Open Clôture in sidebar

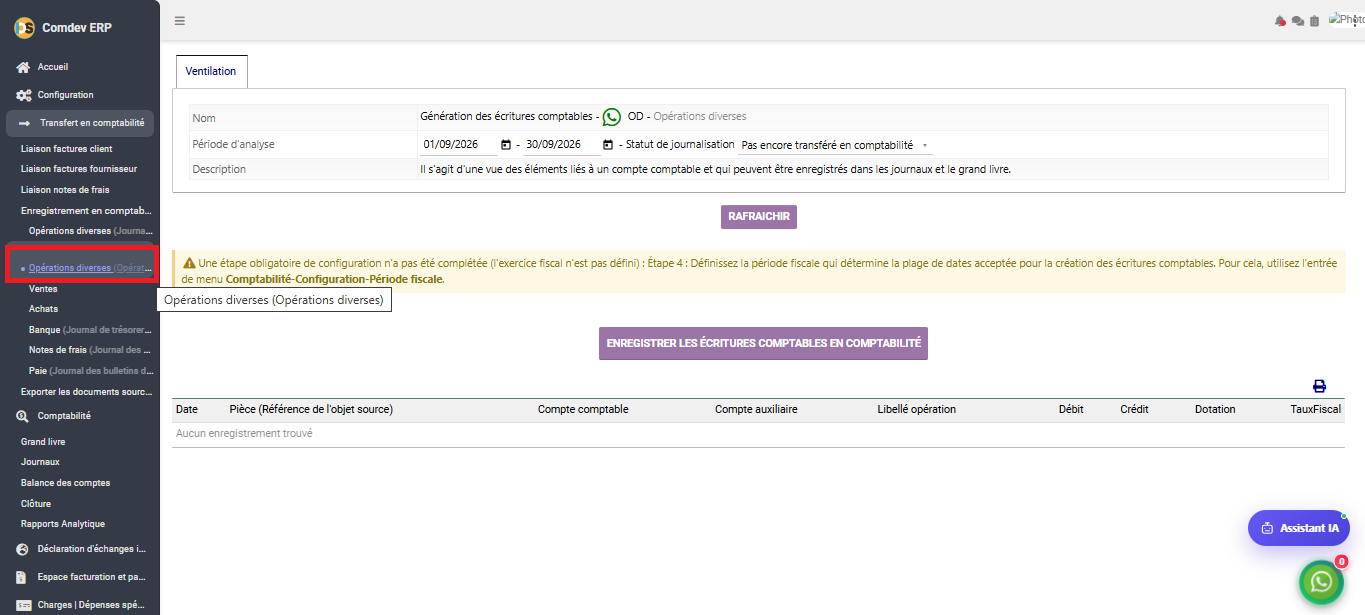tap(36, 504)
